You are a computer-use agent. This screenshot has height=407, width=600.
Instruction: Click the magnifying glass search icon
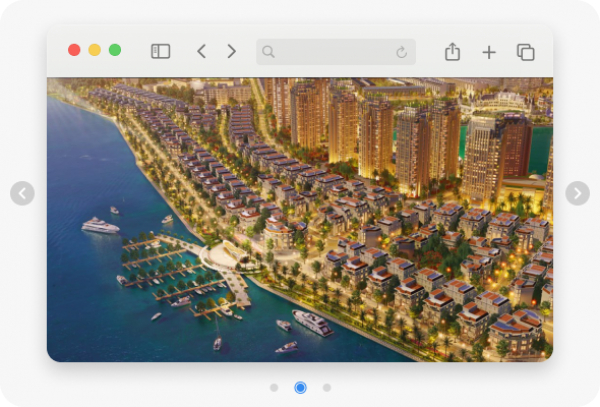tap(268, 52)
